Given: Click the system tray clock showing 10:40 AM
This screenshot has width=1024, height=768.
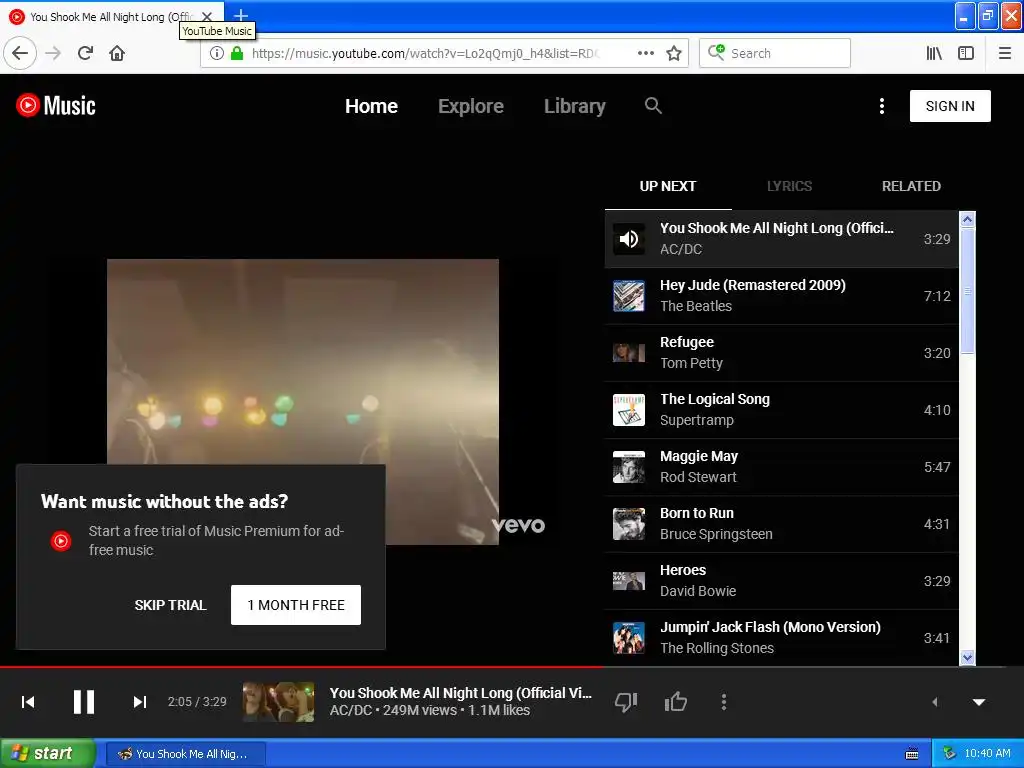Looking at the screenshot, I should [x=987, y=754].
